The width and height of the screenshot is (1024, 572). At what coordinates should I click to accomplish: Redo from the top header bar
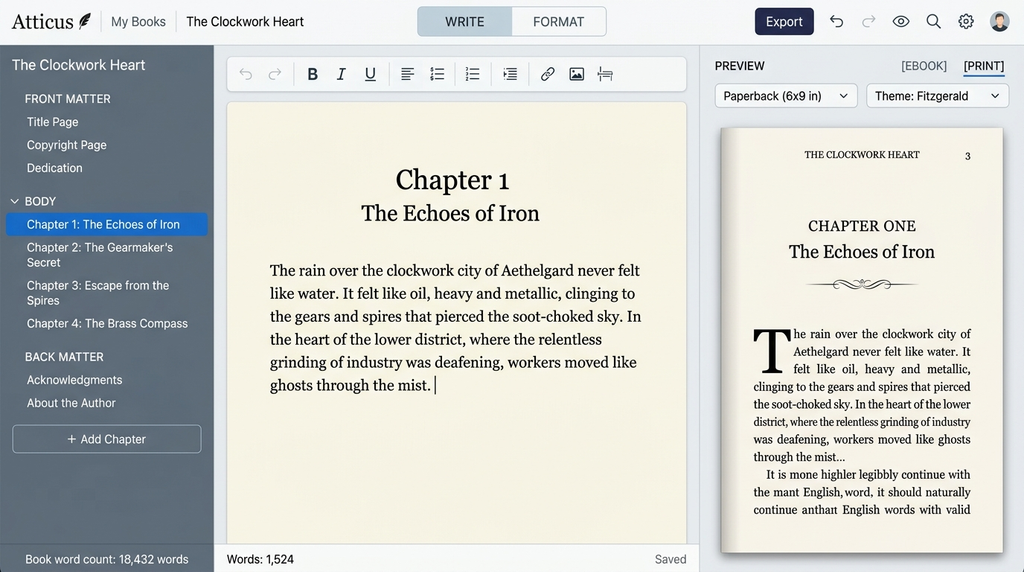[869, 22]
